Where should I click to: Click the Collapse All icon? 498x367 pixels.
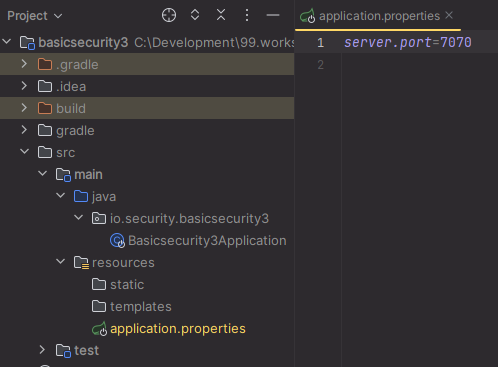[x=221, y=15]
